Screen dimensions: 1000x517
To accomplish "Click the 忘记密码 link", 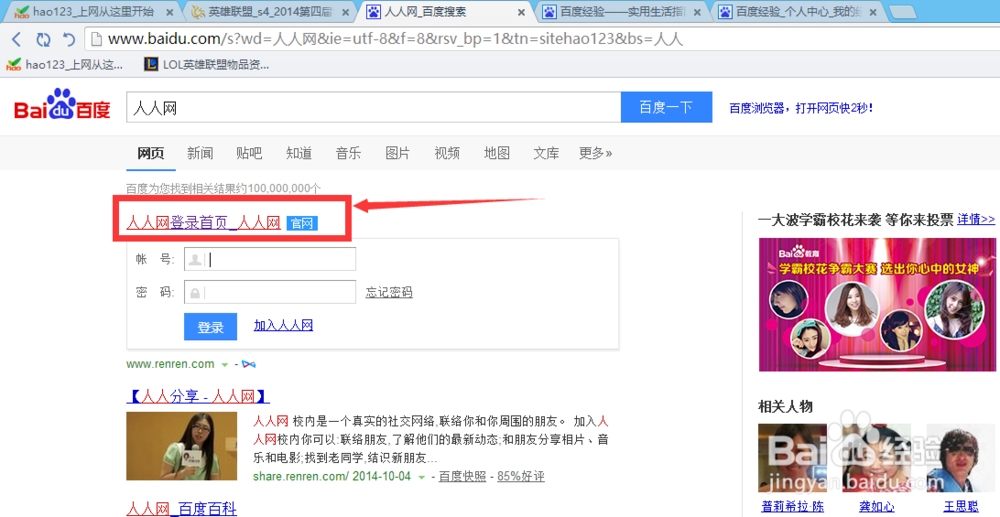I will pos(389,292).
